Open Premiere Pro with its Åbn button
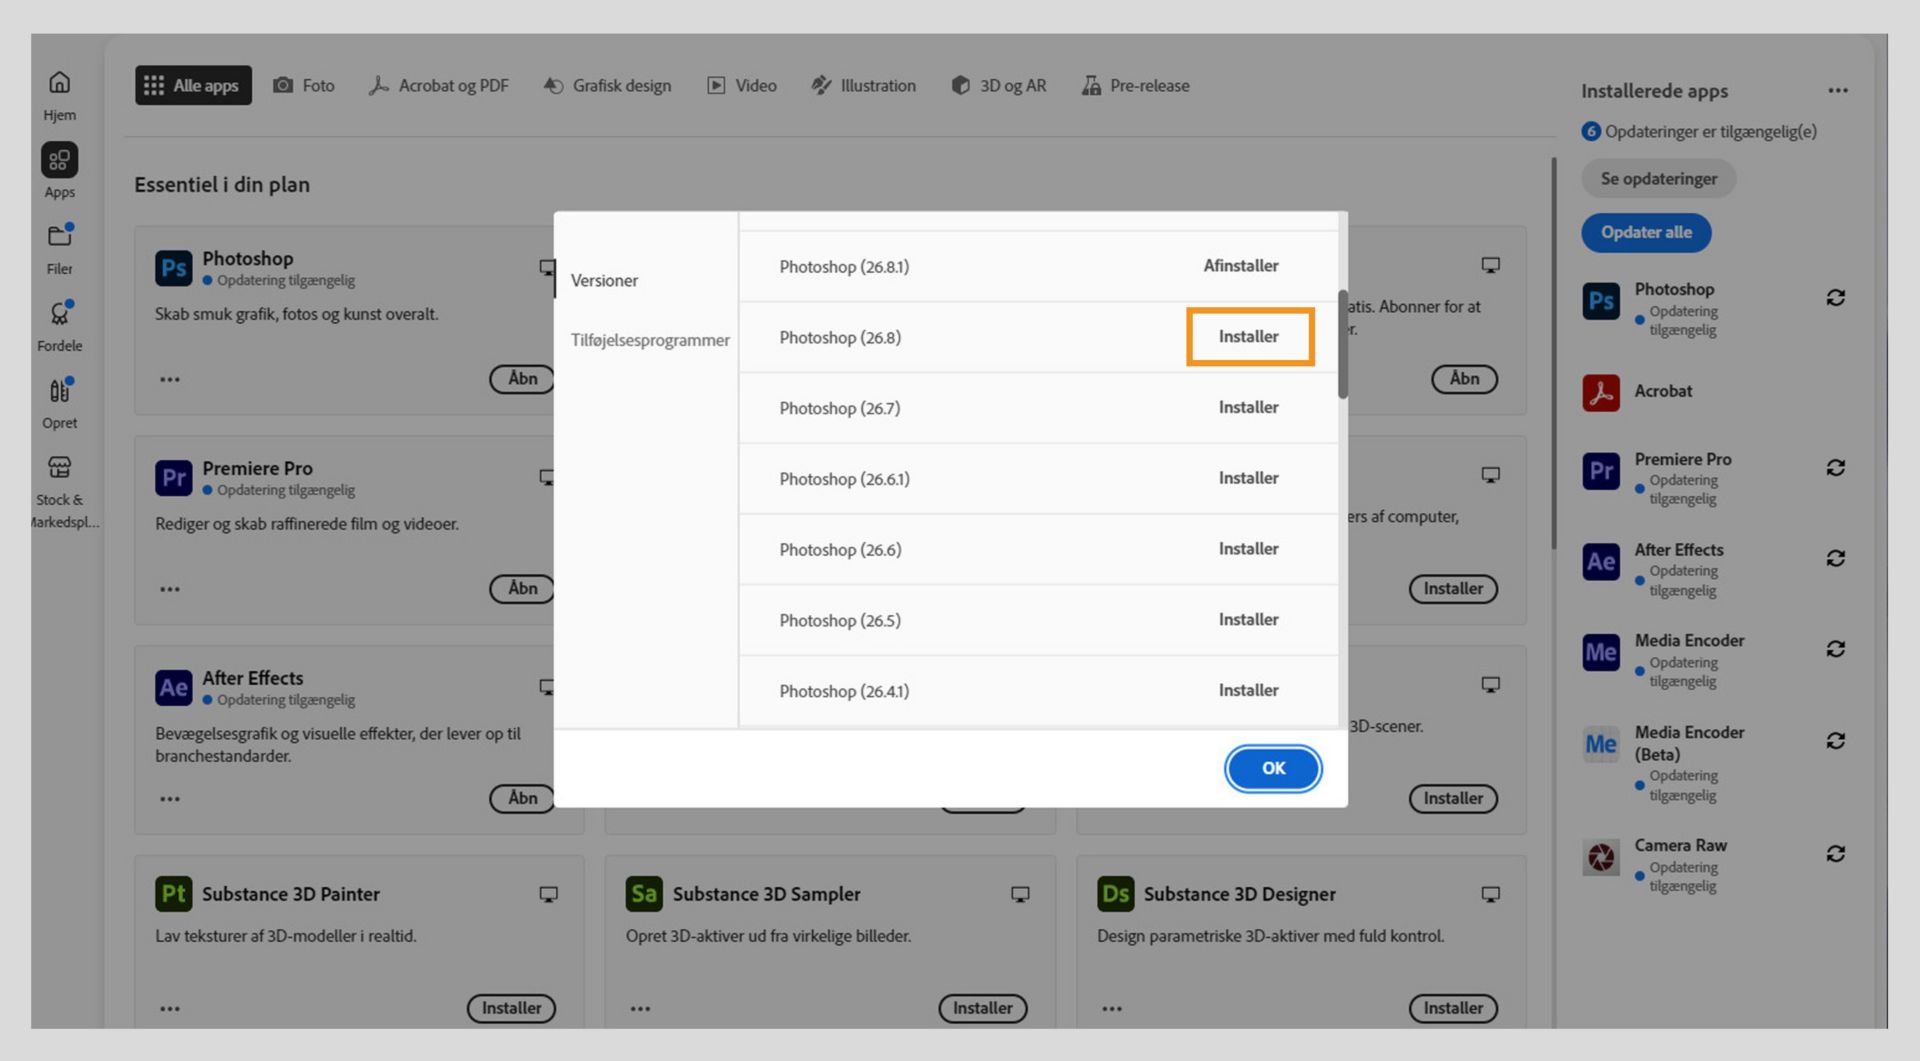Screen dimensions: 1920x1061 (522, 588)
